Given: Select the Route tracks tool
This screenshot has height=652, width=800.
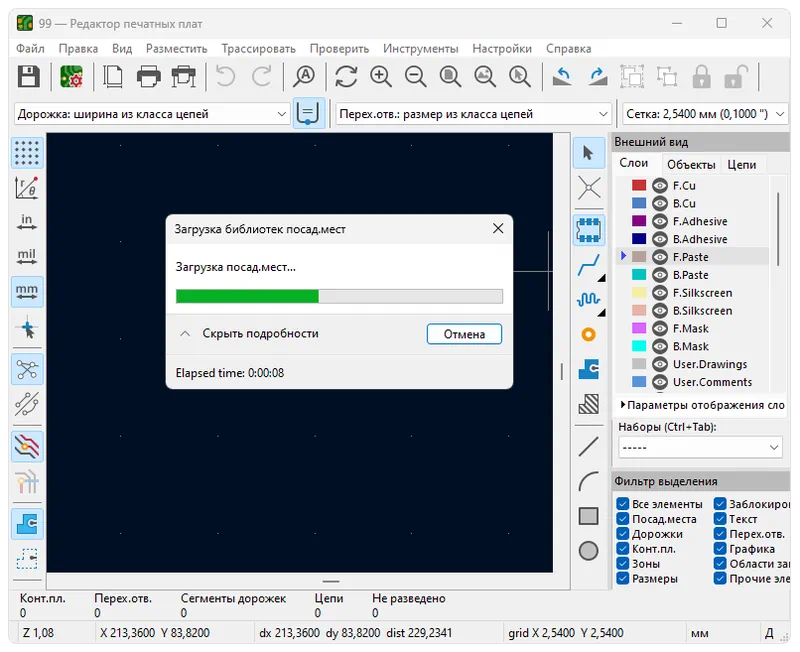Looking at the screenshot, I should [x=589, y=266].
